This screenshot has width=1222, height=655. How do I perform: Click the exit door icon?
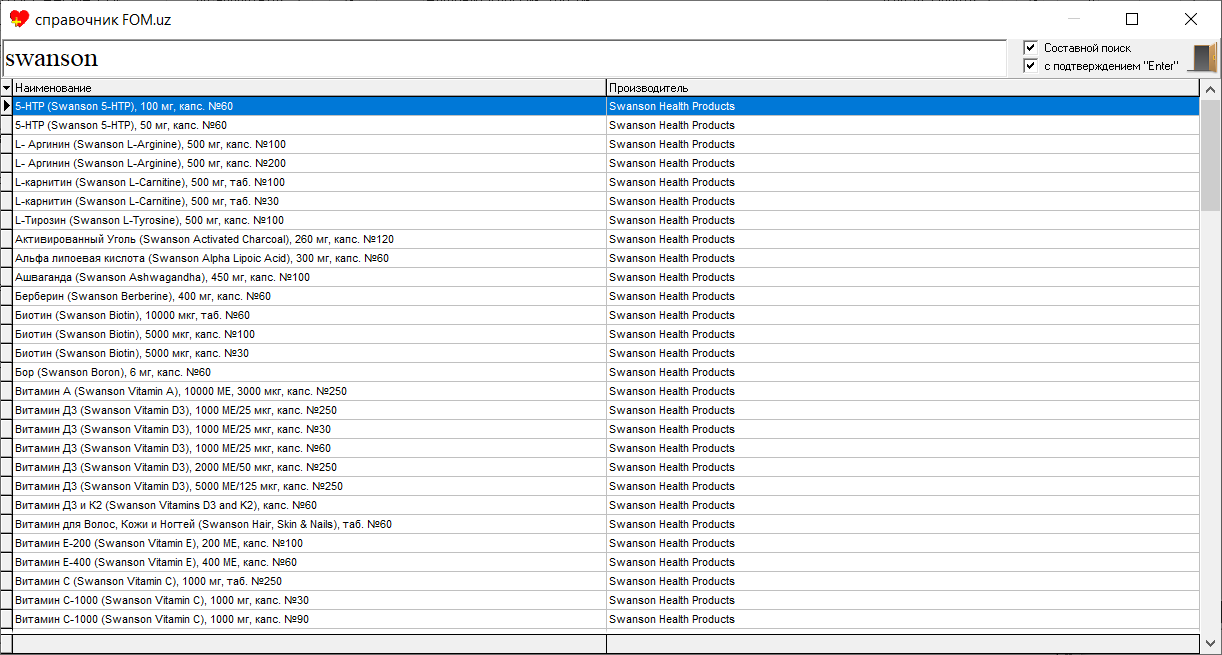coord(1203,58)
